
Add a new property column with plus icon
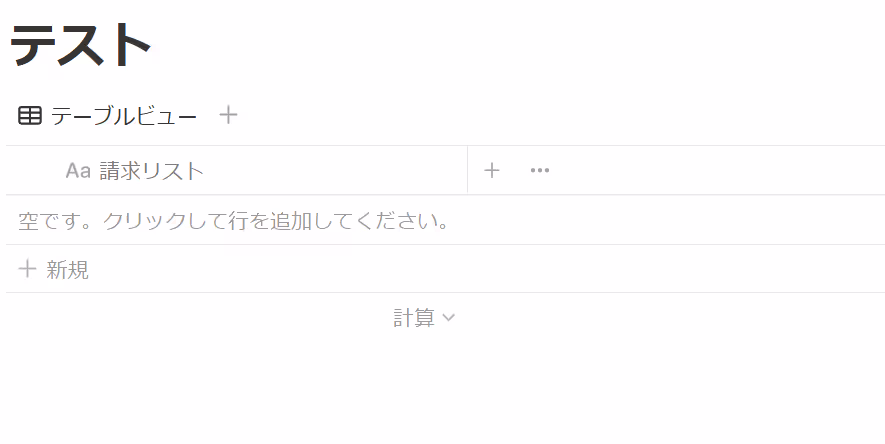(492, 170)
